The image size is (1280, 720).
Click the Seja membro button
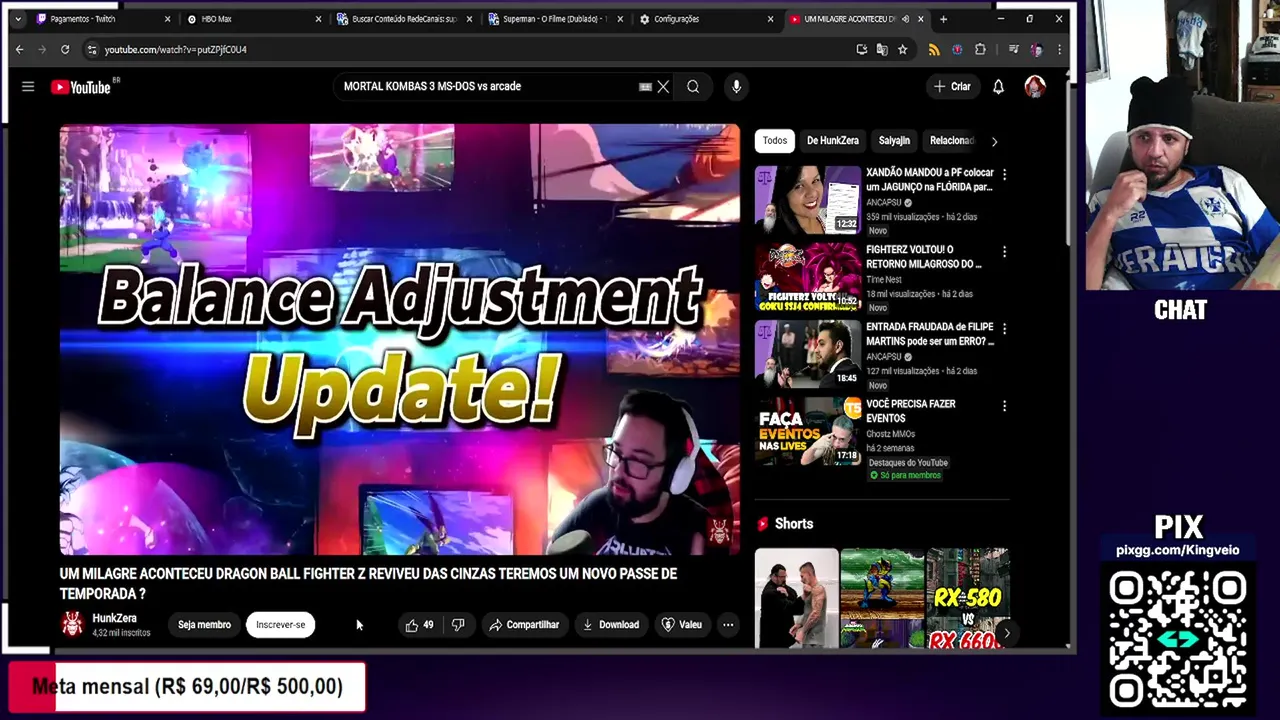204,625
